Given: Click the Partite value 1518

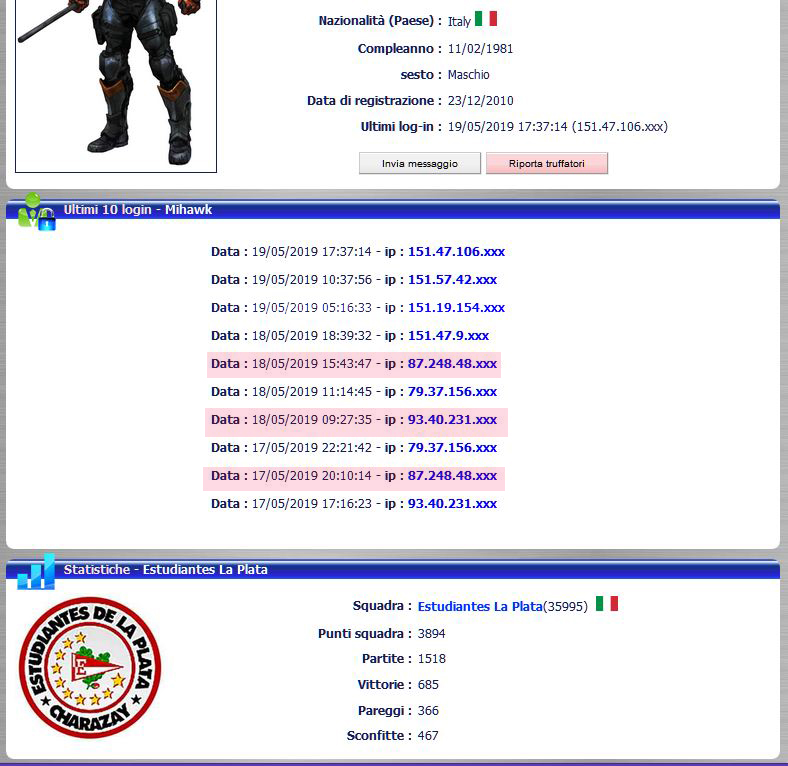Looking at the screenshot, I should [431, 658].
